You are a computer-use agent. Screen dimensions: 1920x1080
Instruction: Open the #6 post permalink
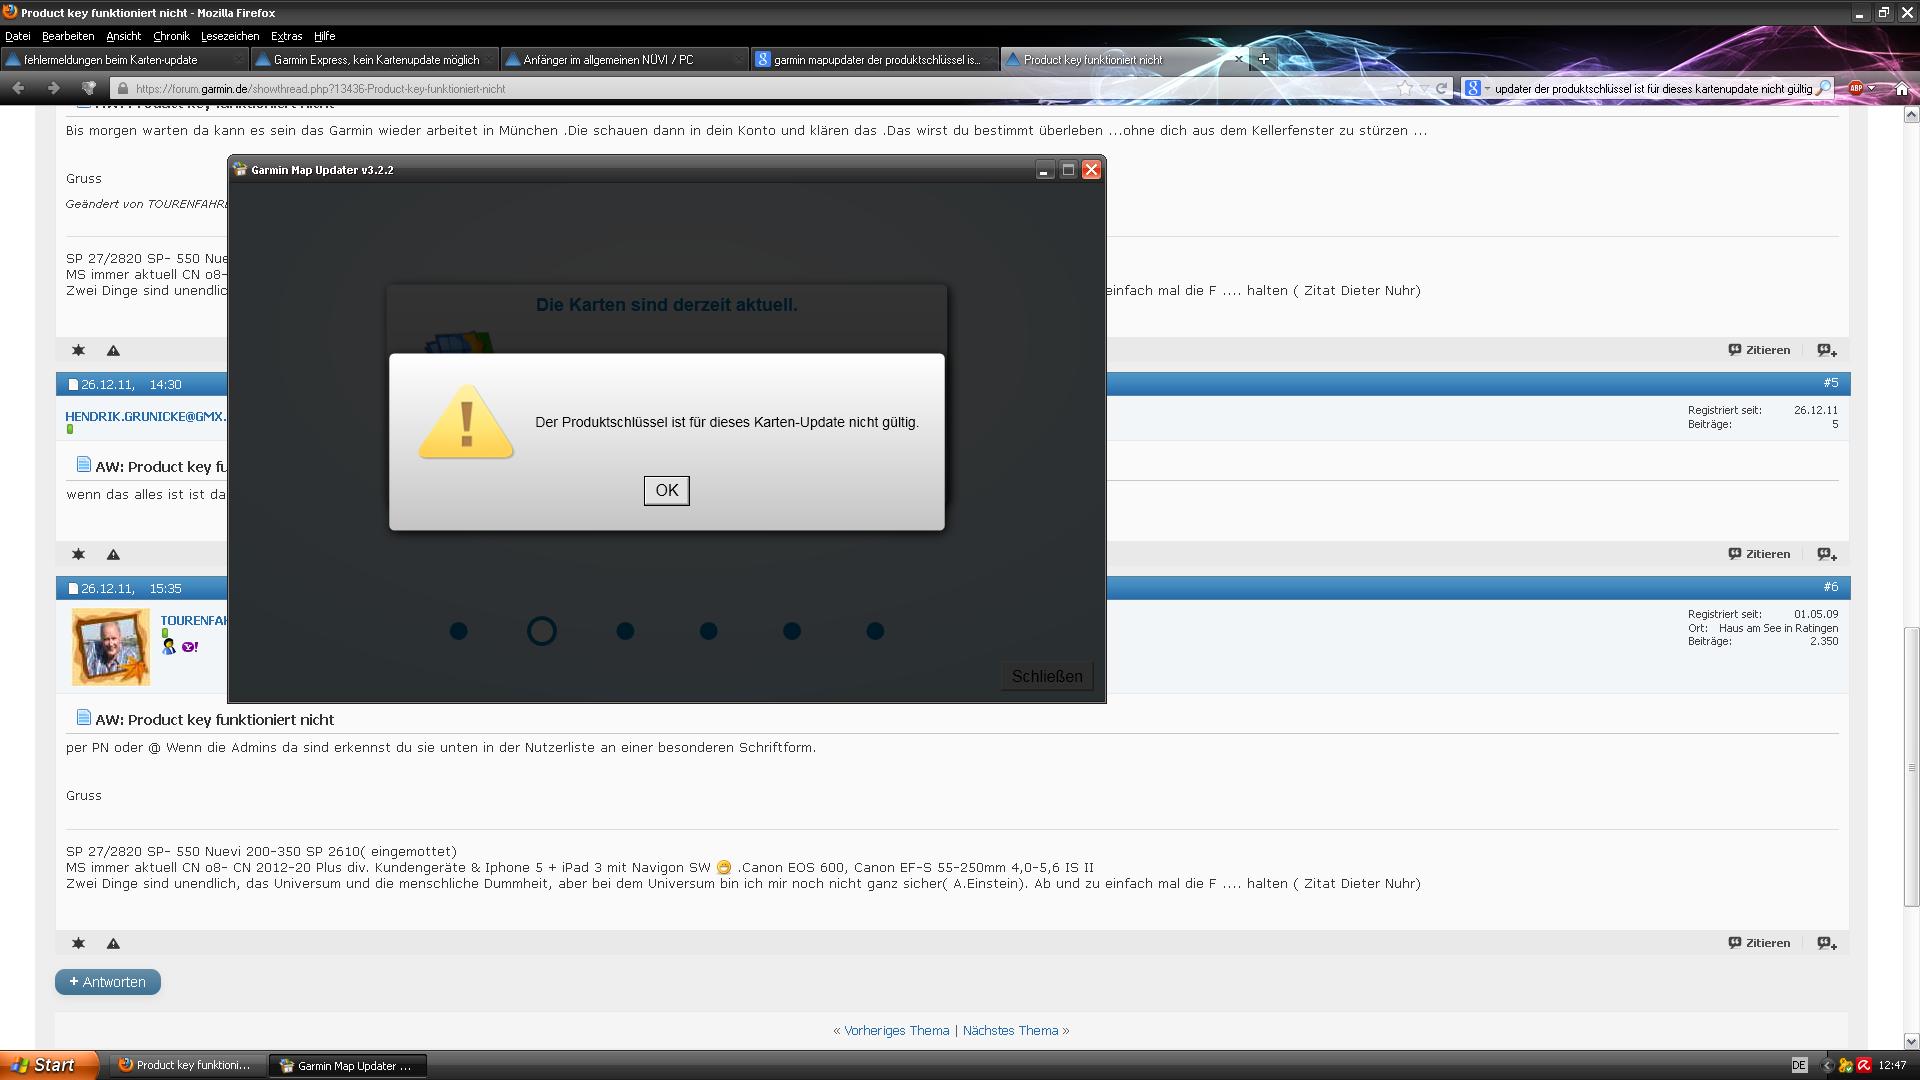point(1830,587)
